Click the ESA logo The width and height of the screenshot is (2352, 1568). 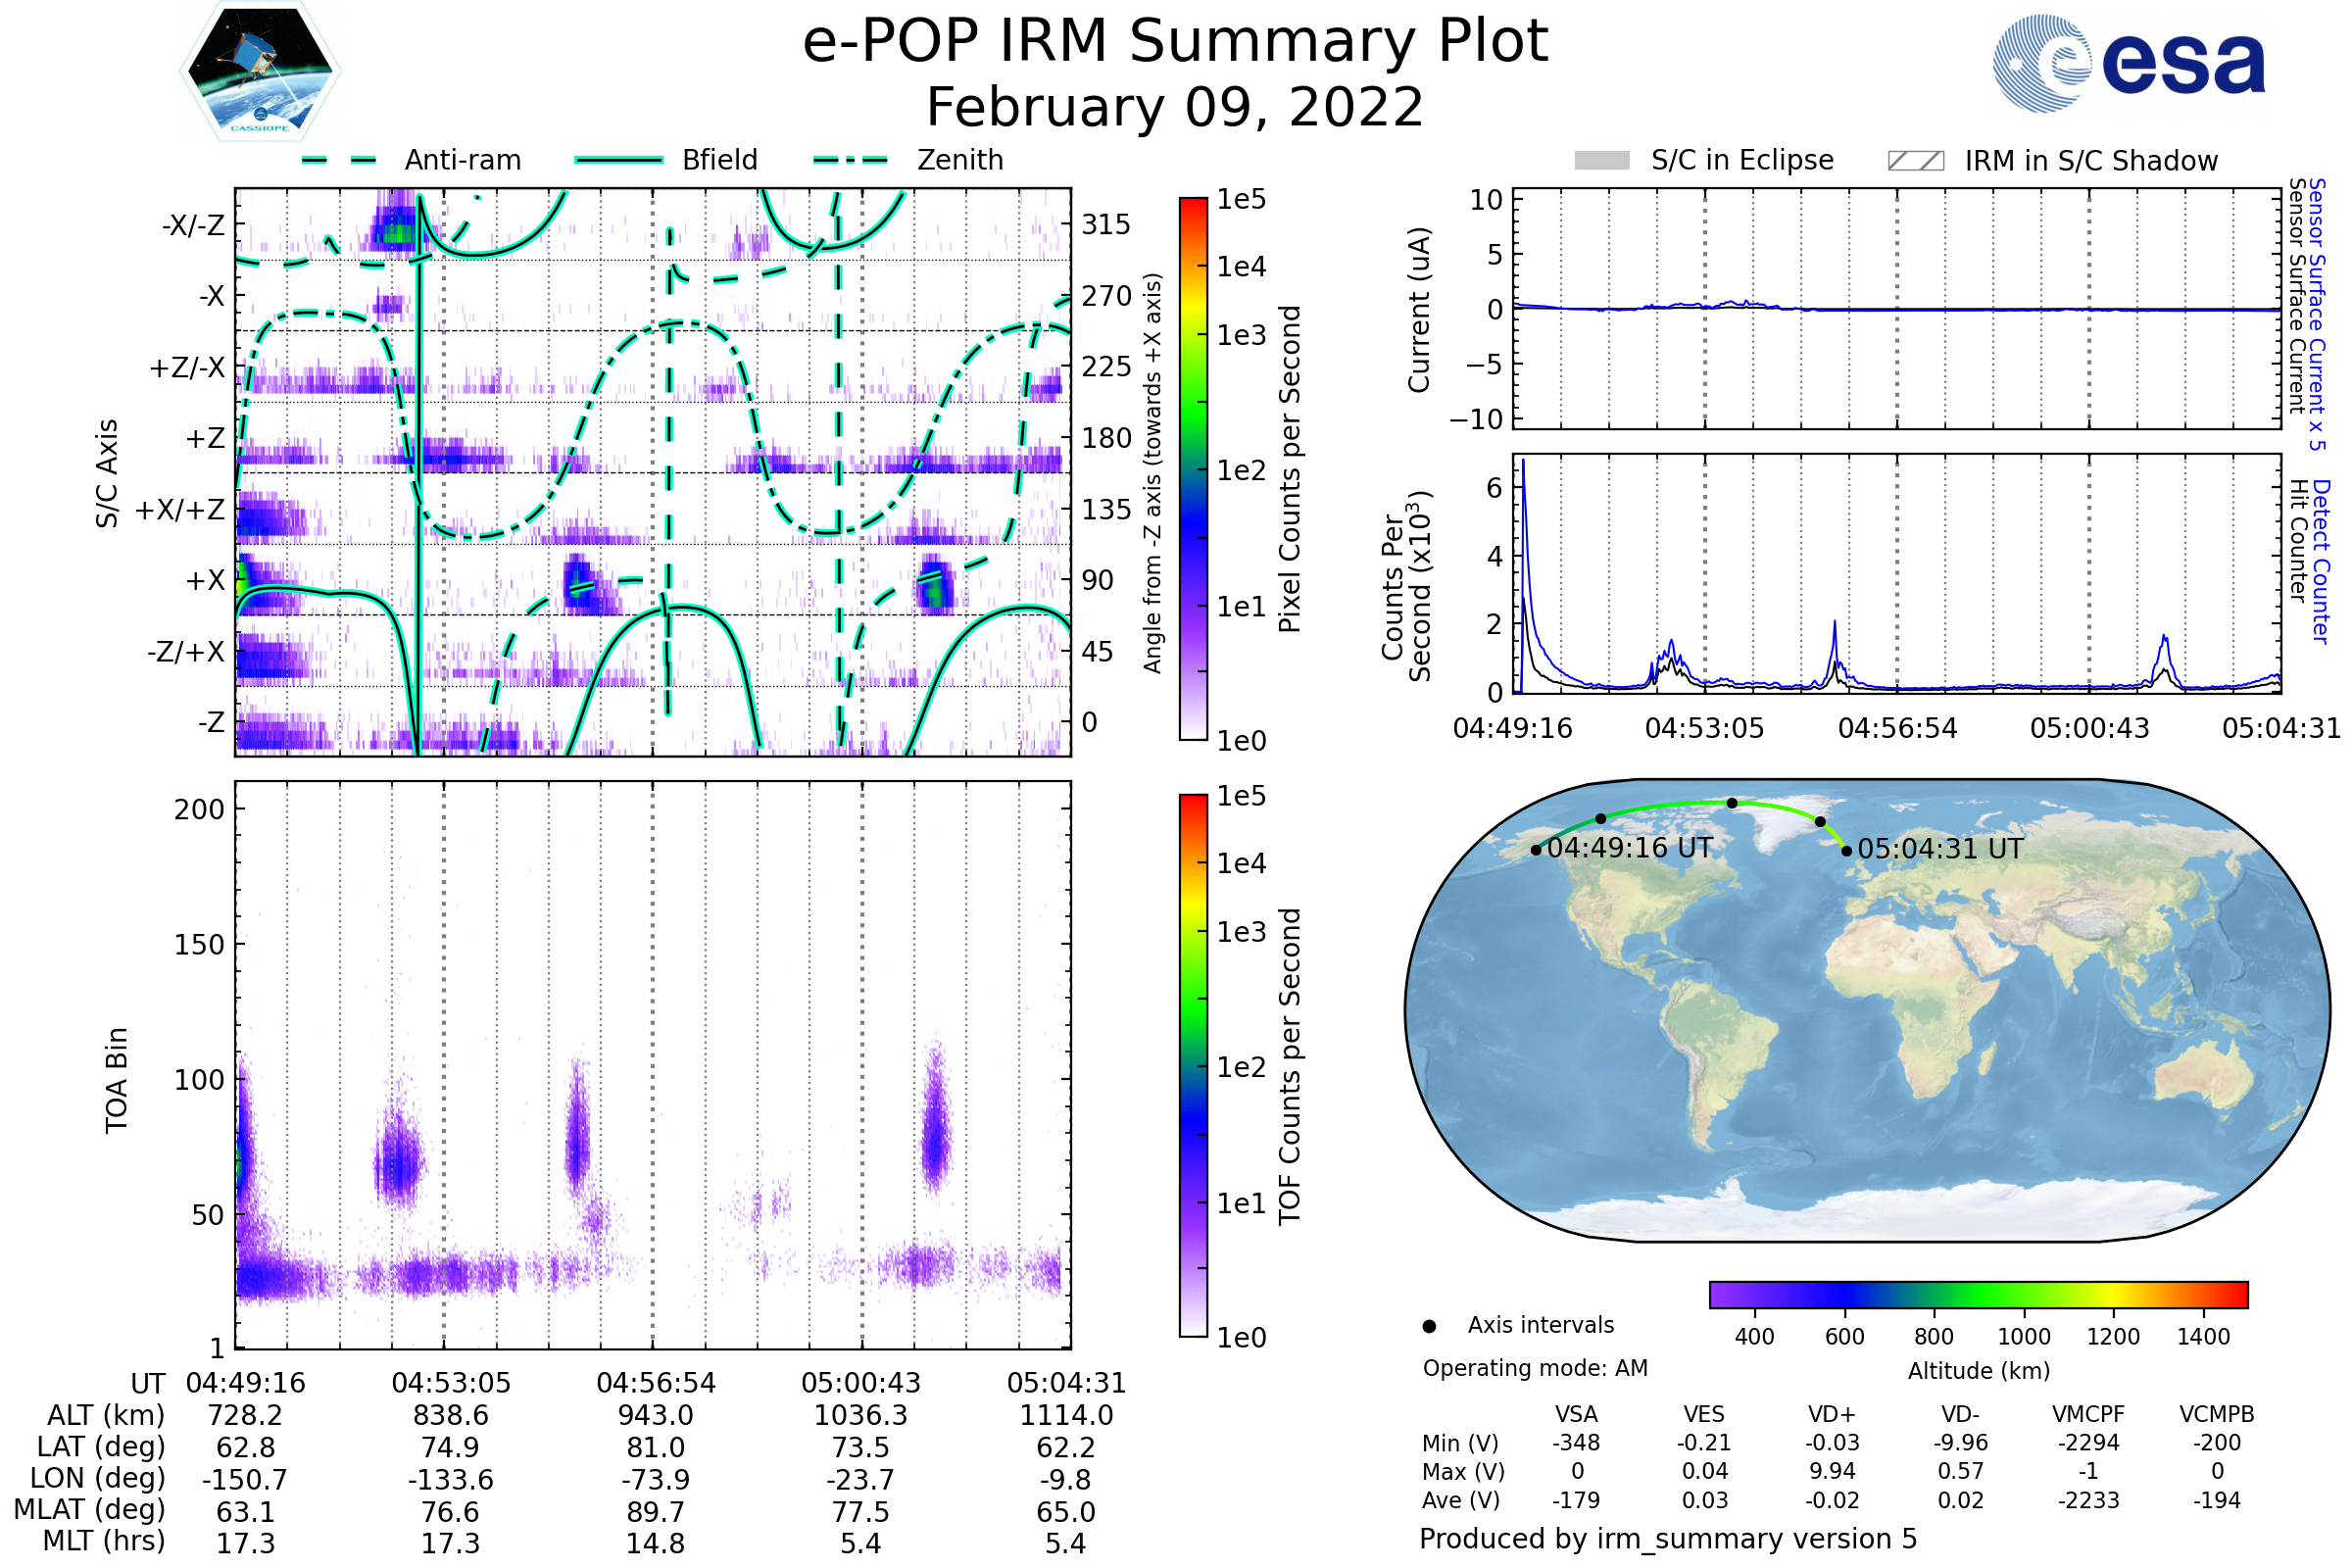(2128, 64)
